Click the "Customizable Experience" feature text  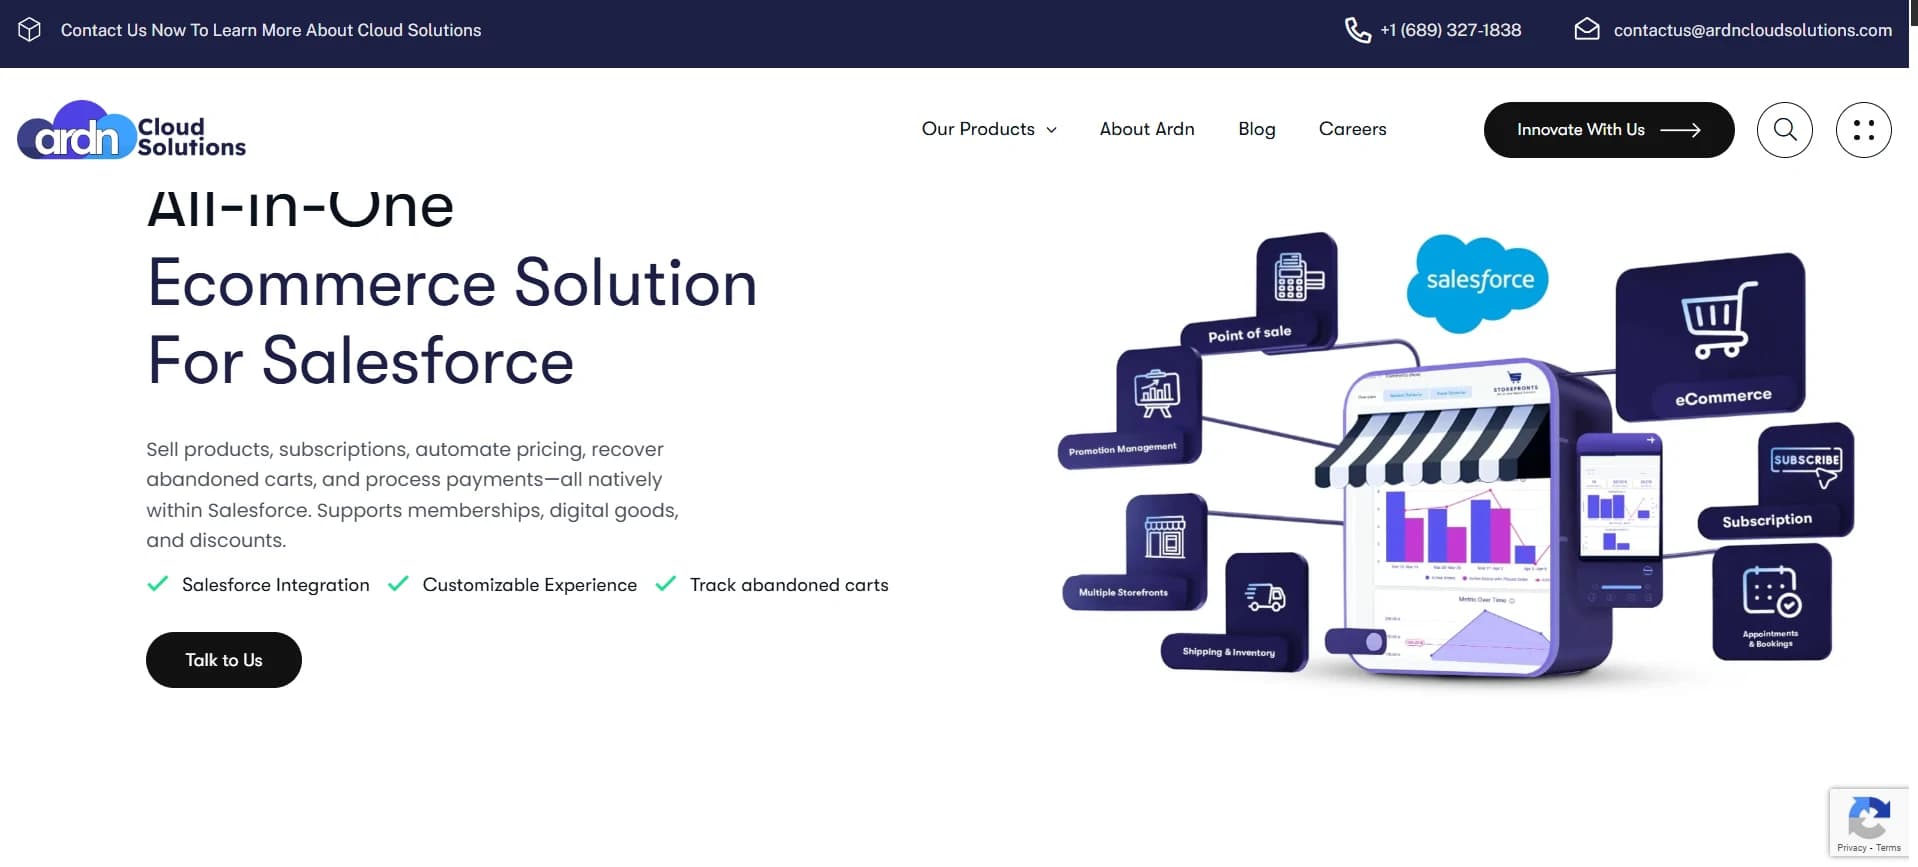click(530, 585)
